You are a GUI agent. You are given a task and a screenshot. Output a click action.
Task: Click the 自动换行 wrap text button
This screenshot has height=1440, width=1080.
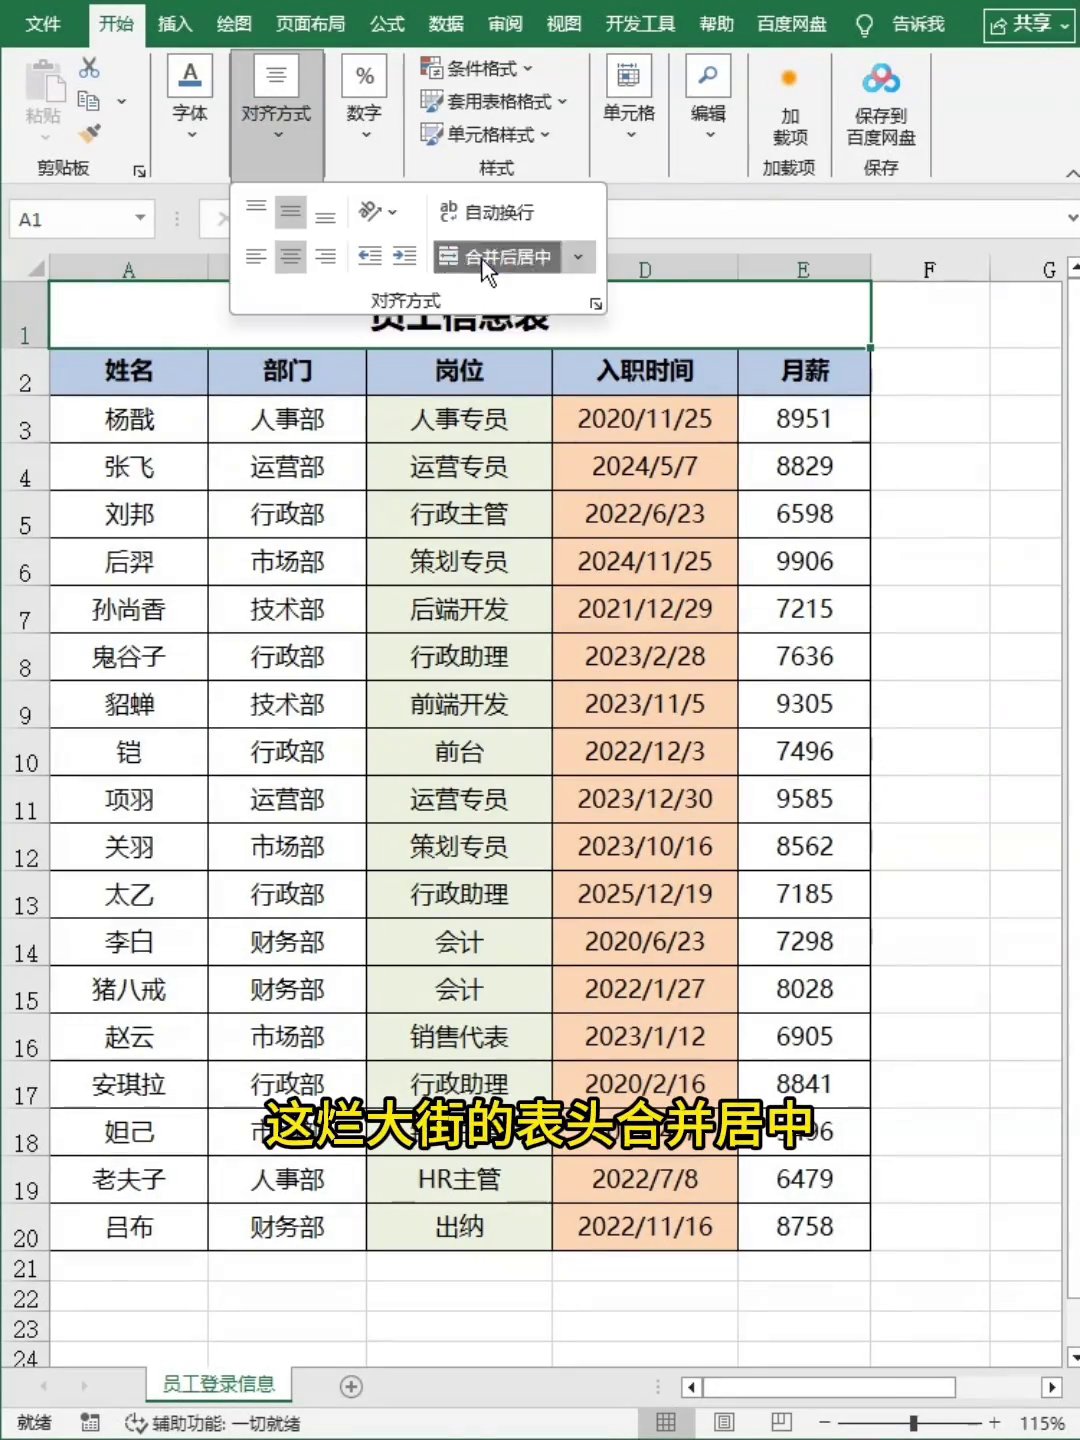[487, 212]
